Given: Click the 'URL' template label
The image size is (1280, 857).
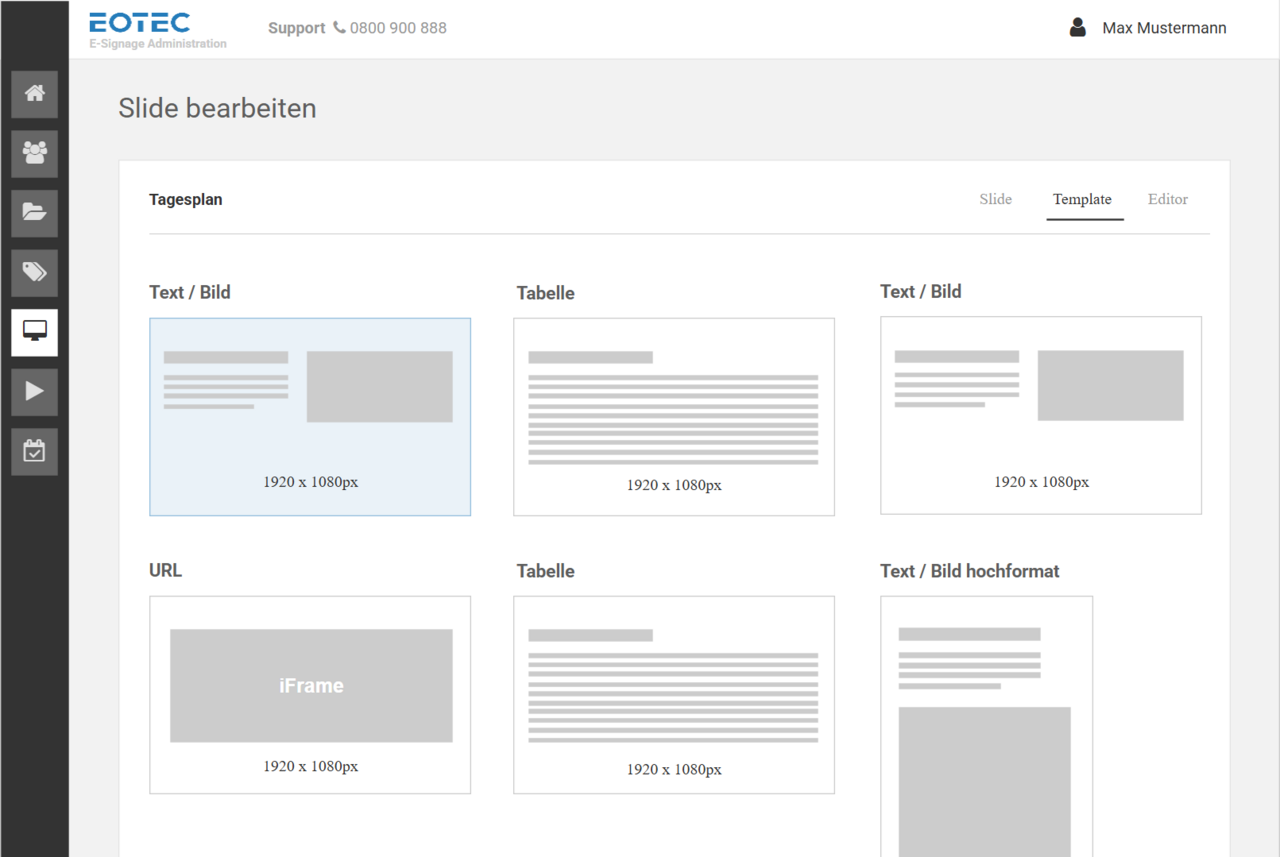Looking at the screenshot, I should pos(166,570).
